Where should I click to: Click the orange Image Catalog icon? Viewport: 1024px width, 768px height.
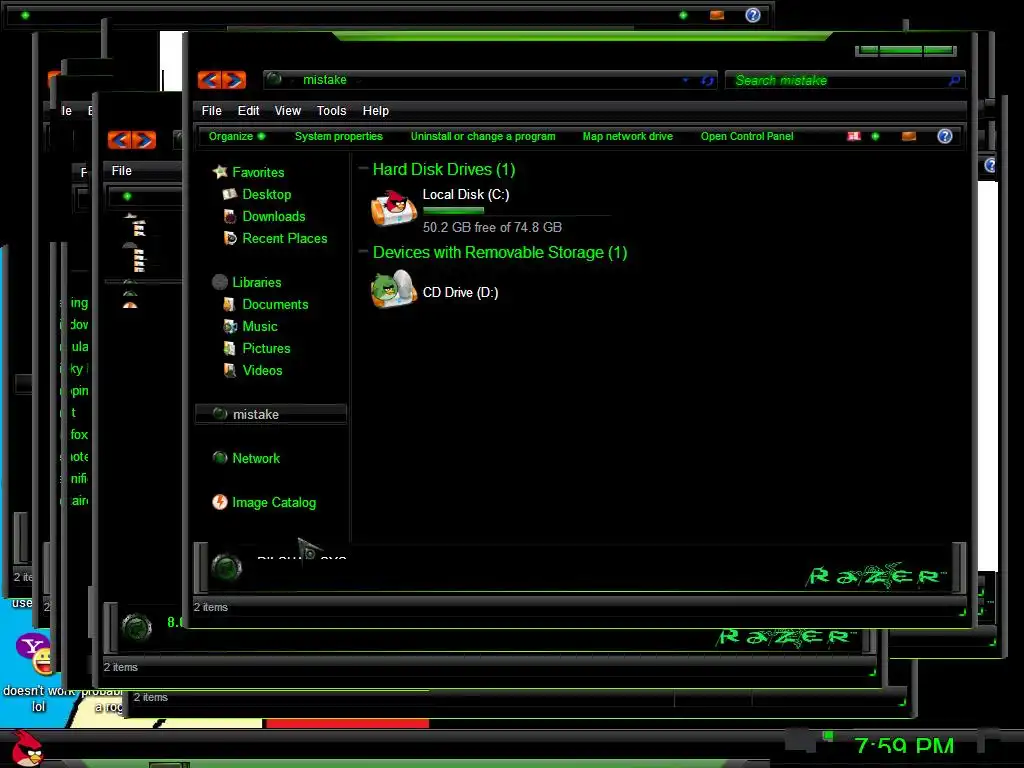[x=220, y=502]
